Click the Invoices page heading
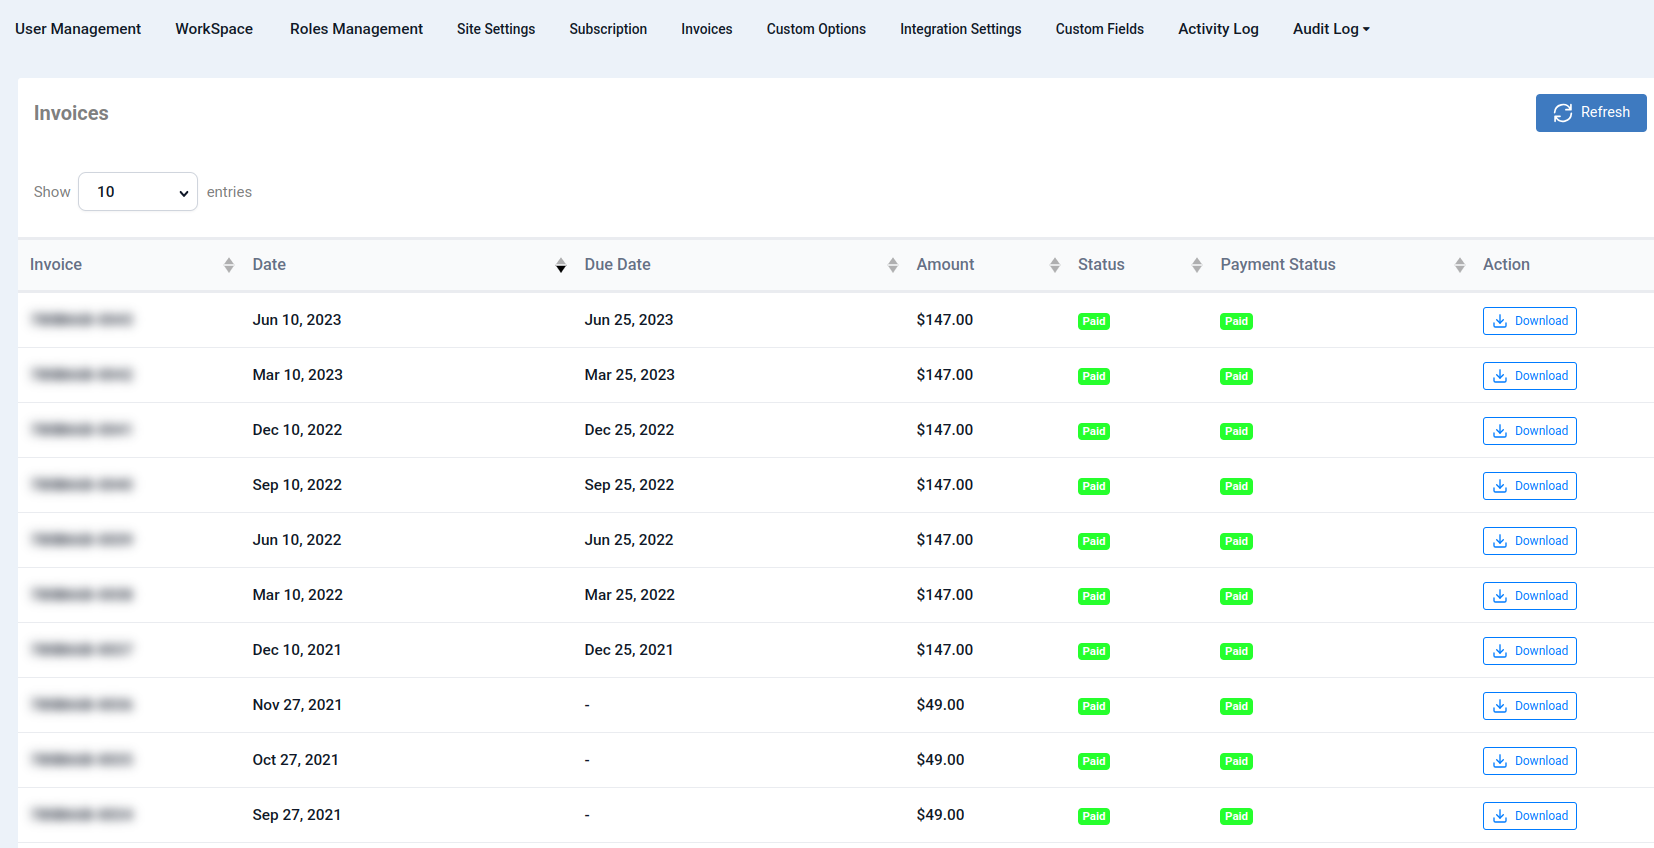Screen dimensions: 1654x848 pos(71,113)
